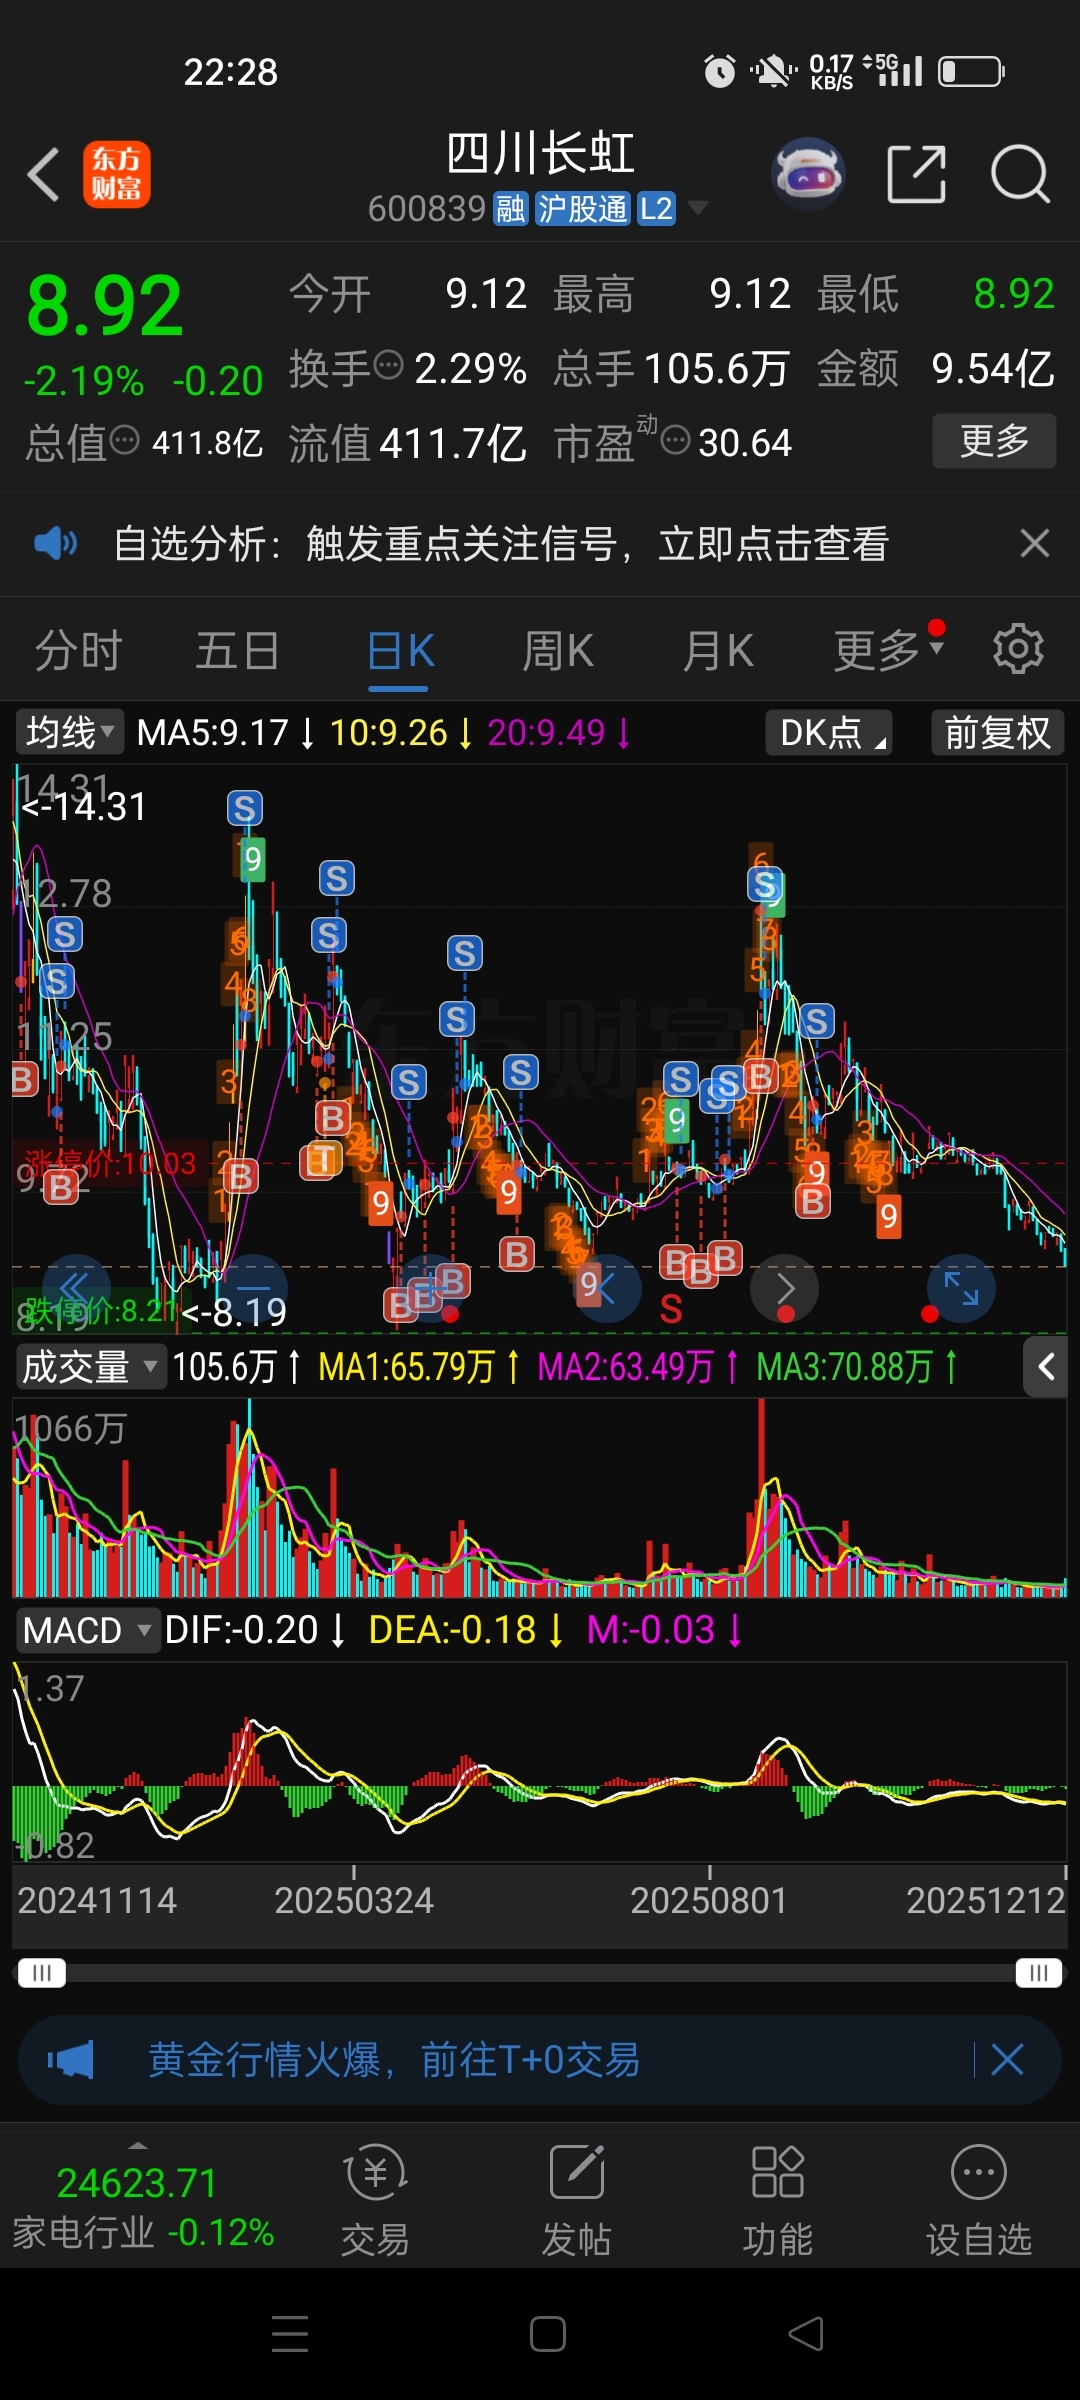Open chart settings gear icon

(1018, 649)
